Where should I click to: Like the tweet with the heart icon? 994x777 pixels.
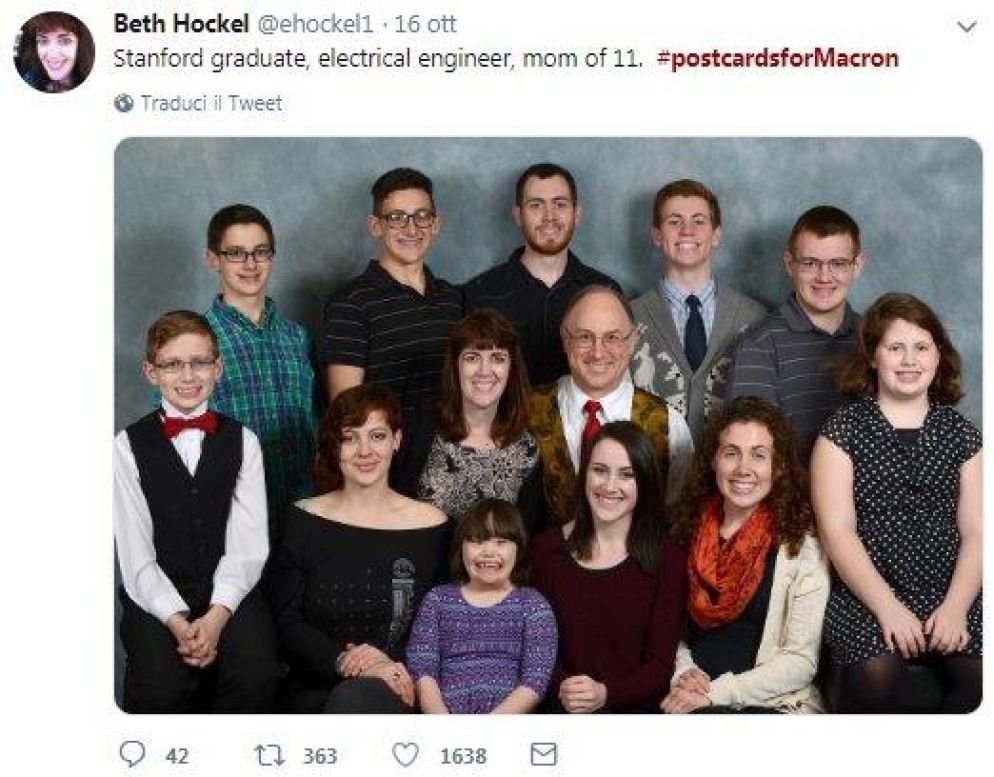point(406,755)
